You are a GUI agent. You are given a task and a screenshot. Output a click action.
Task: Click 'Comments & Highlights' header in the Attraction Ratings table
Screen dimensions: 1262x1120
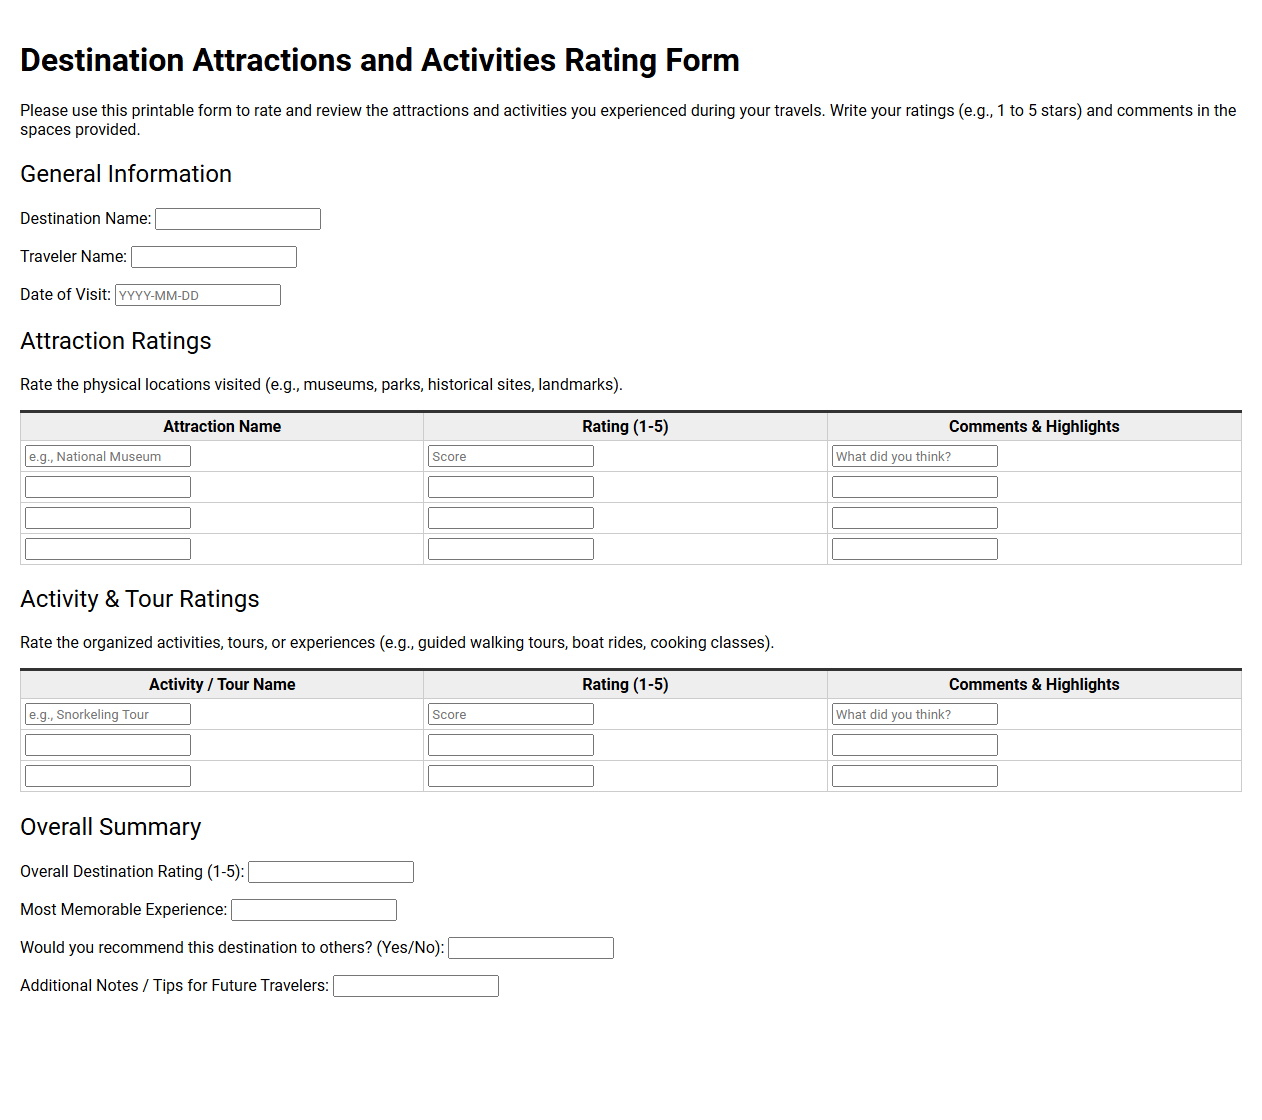pyautogui.click(x=1034, y=427)
